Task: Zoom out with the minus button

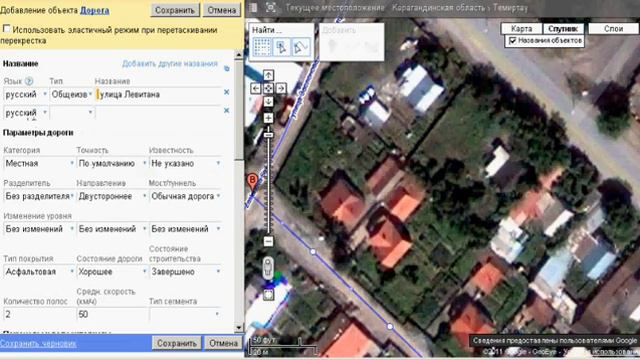Action: [x=268, y=241]
